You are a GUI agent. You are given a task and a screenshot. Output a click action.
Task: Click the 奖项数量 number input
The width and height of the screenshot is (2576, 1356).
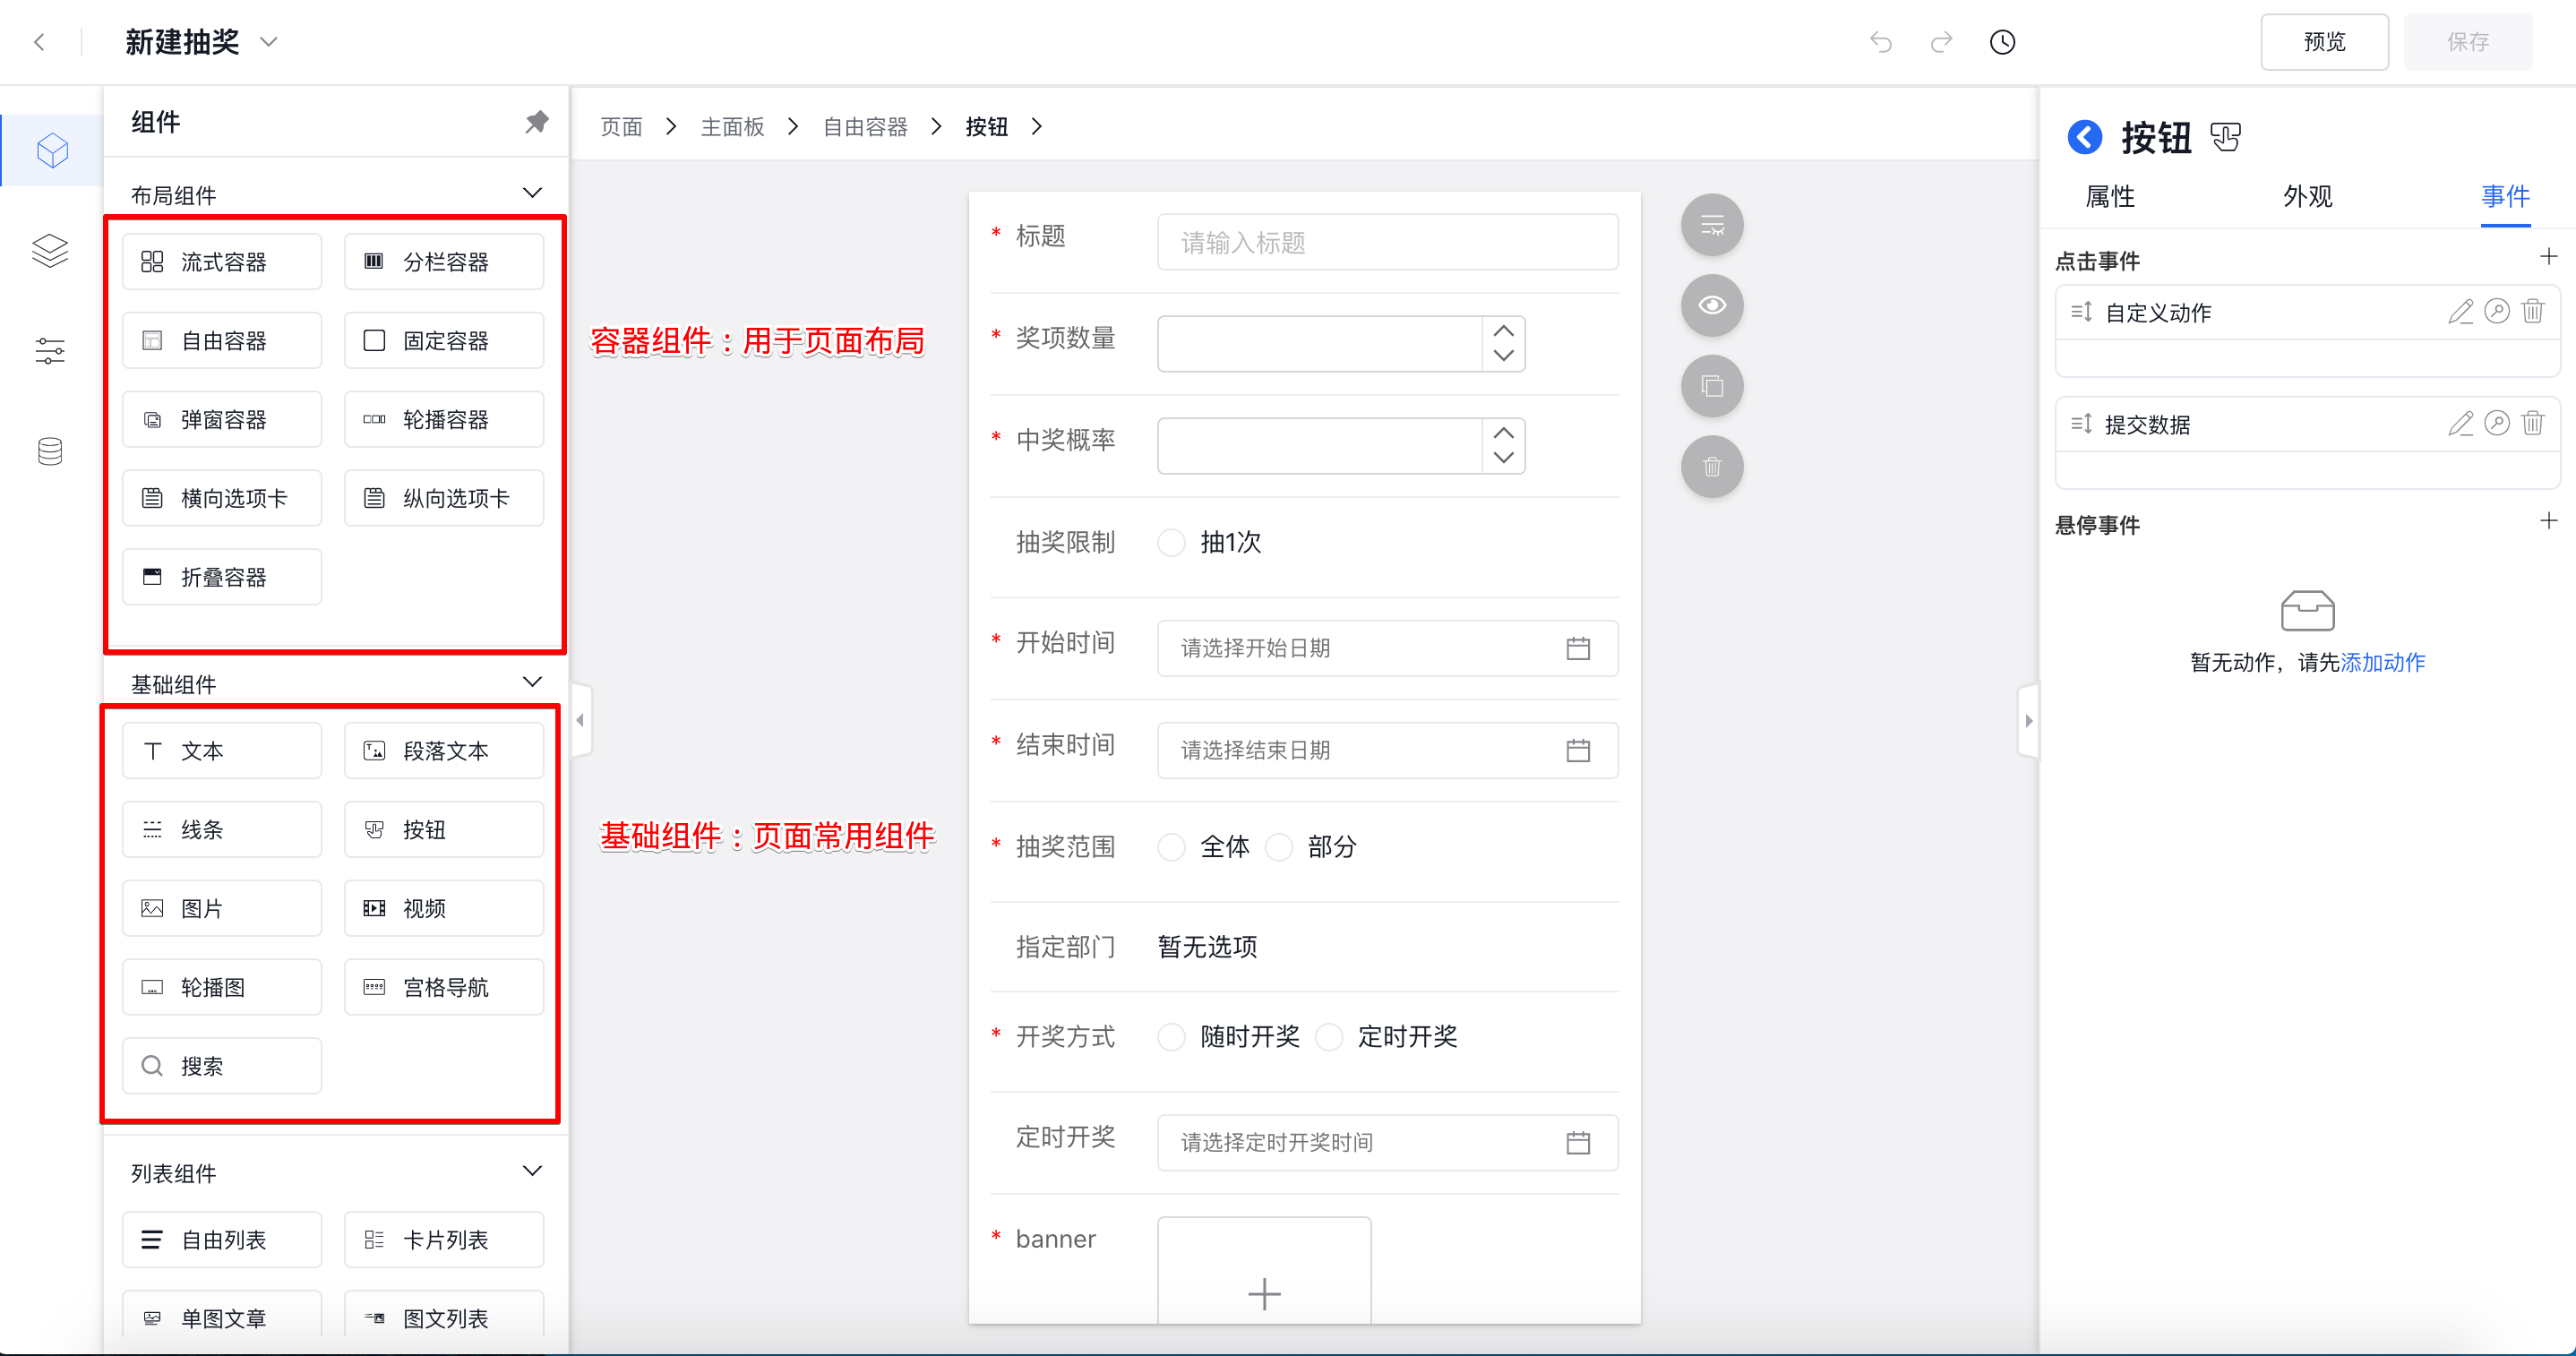pos(1320,344)
